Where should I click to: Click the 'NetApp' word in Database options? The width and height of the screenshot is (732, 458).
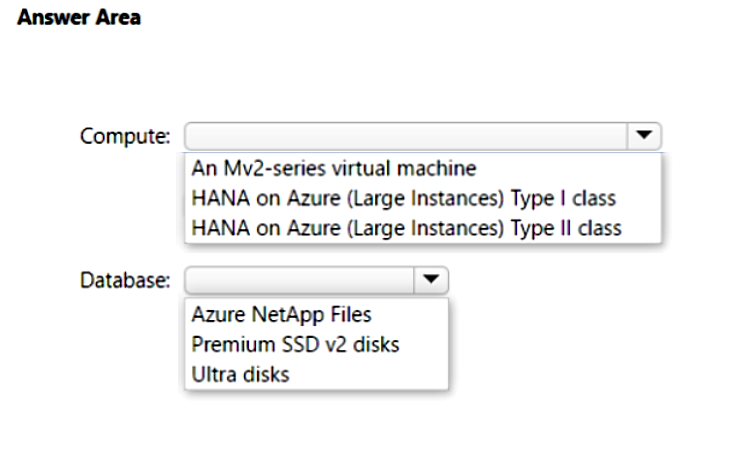[288, 315]
